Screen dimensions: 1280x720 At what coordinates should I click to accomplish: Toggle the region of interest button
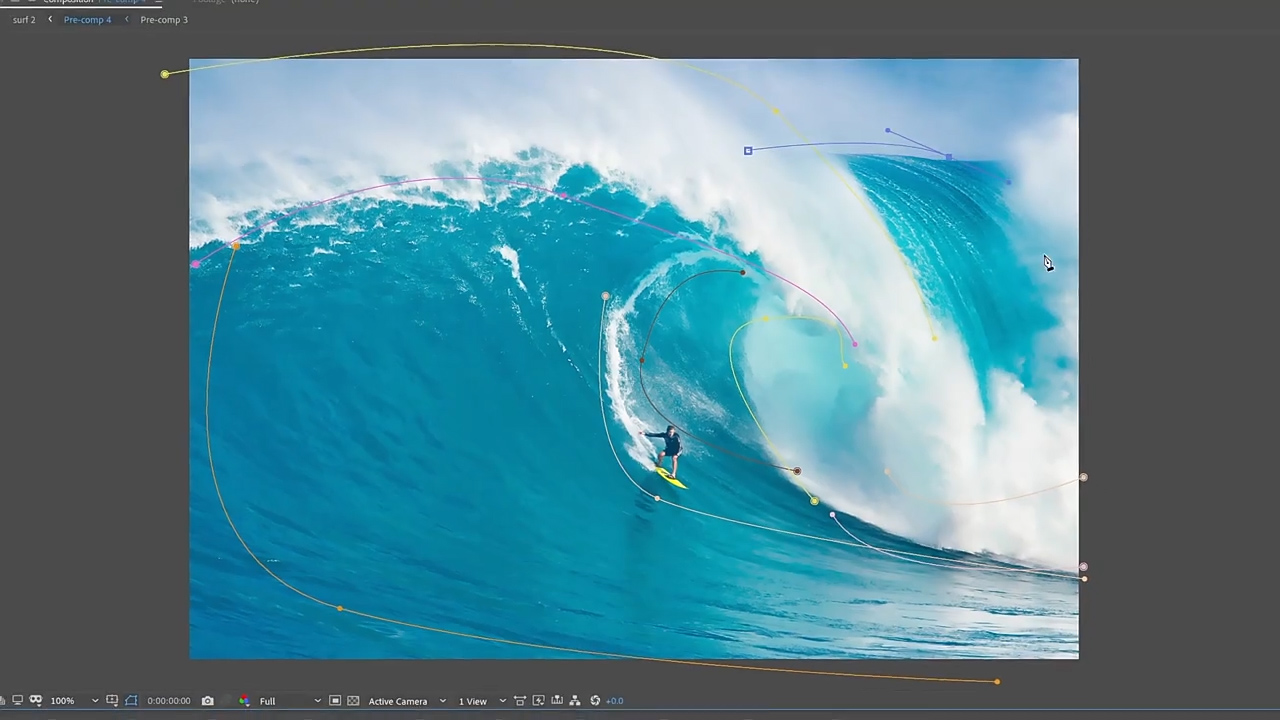tap(335, 701)
